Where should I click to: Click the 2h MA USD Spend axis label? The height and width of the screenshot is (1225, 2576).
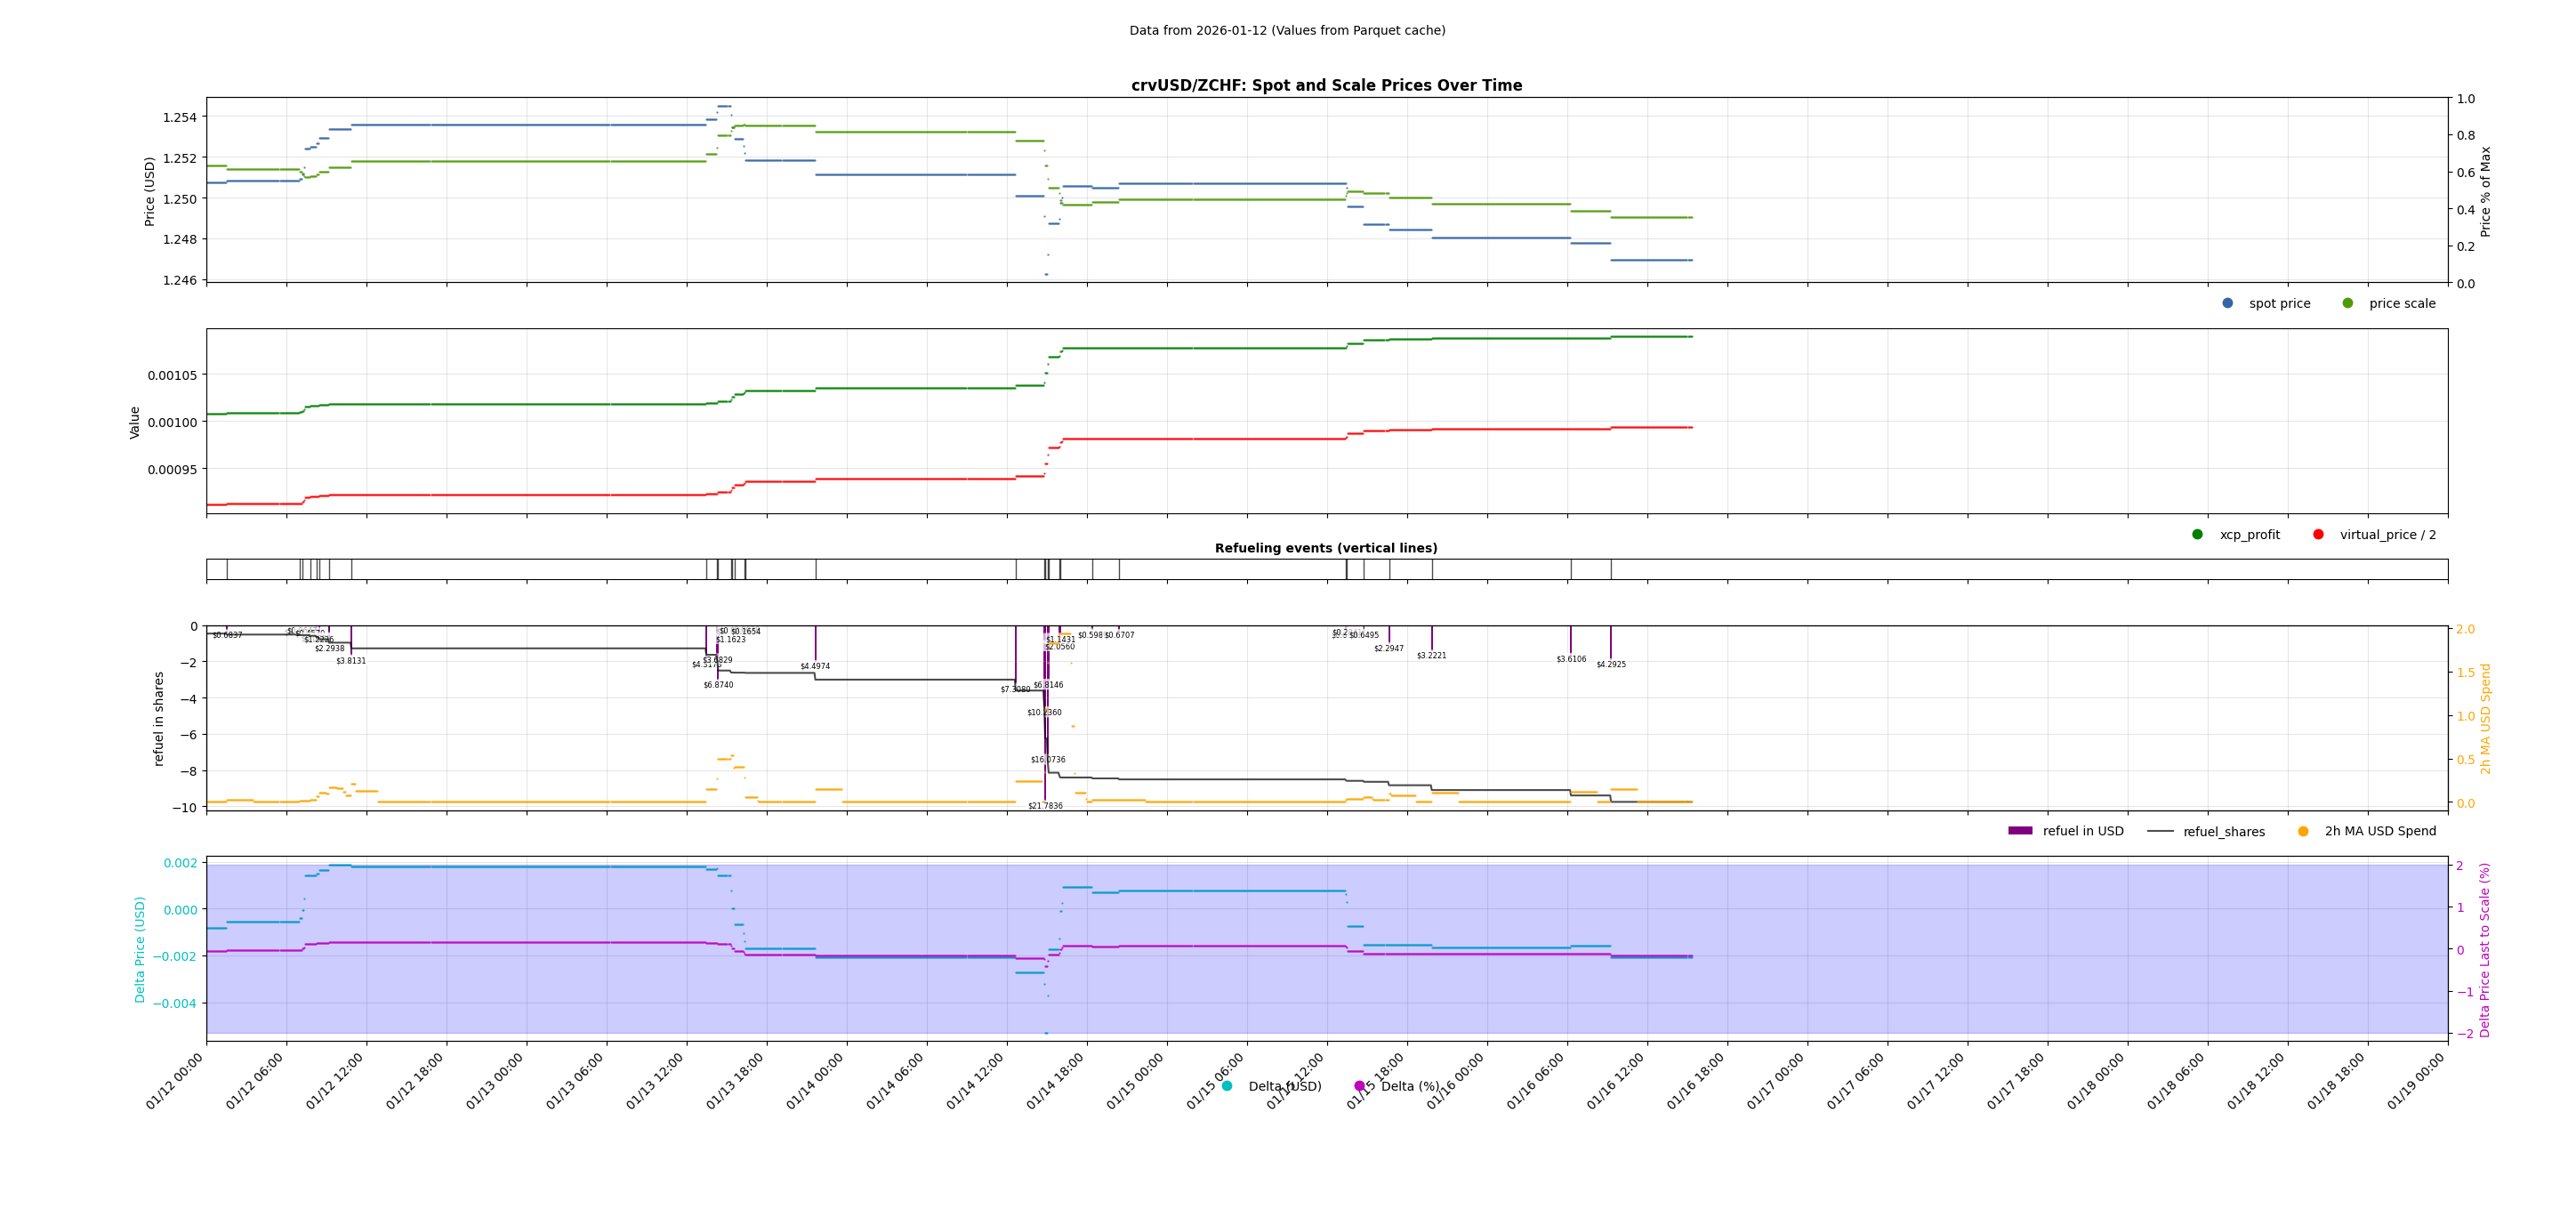pos(2485,718)
